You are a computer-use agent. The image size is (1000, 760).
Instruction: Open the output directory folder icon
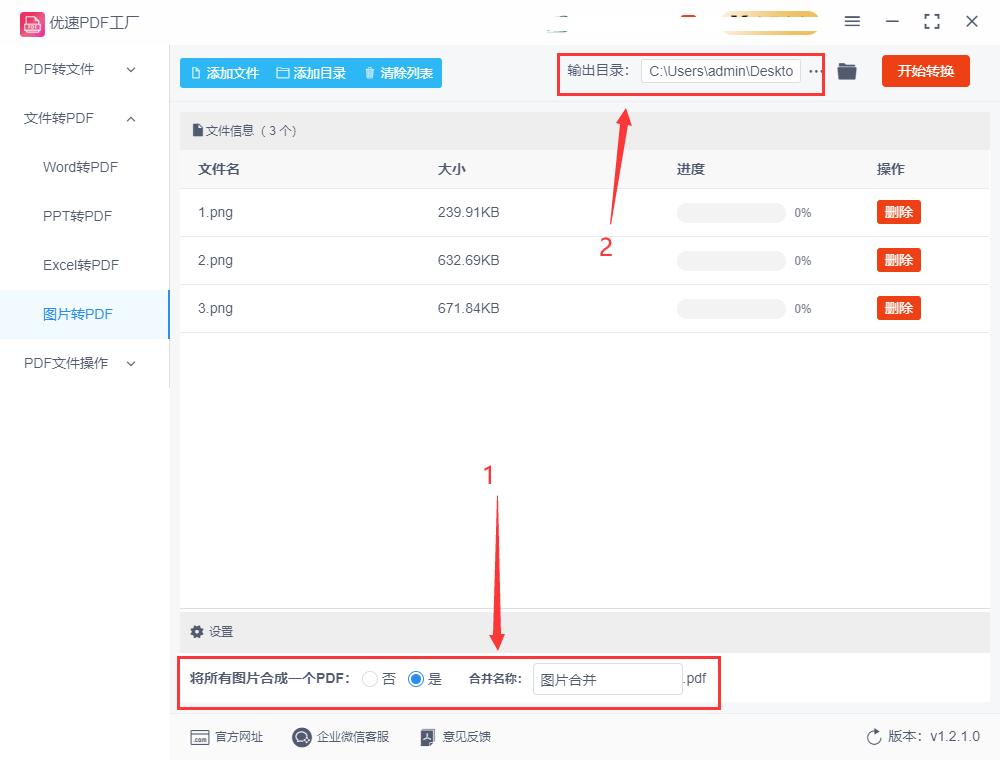point(847,71)
